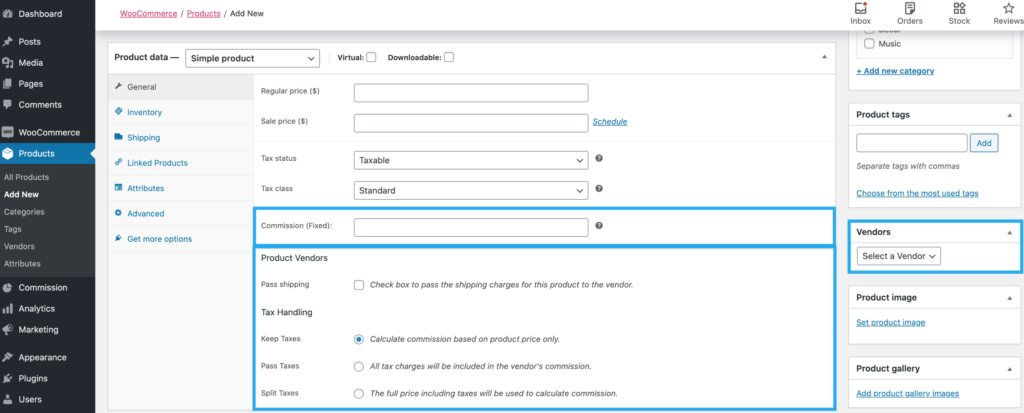
Task: Check the Pass shipping checkbox
Action: click(x=359, y=285)
